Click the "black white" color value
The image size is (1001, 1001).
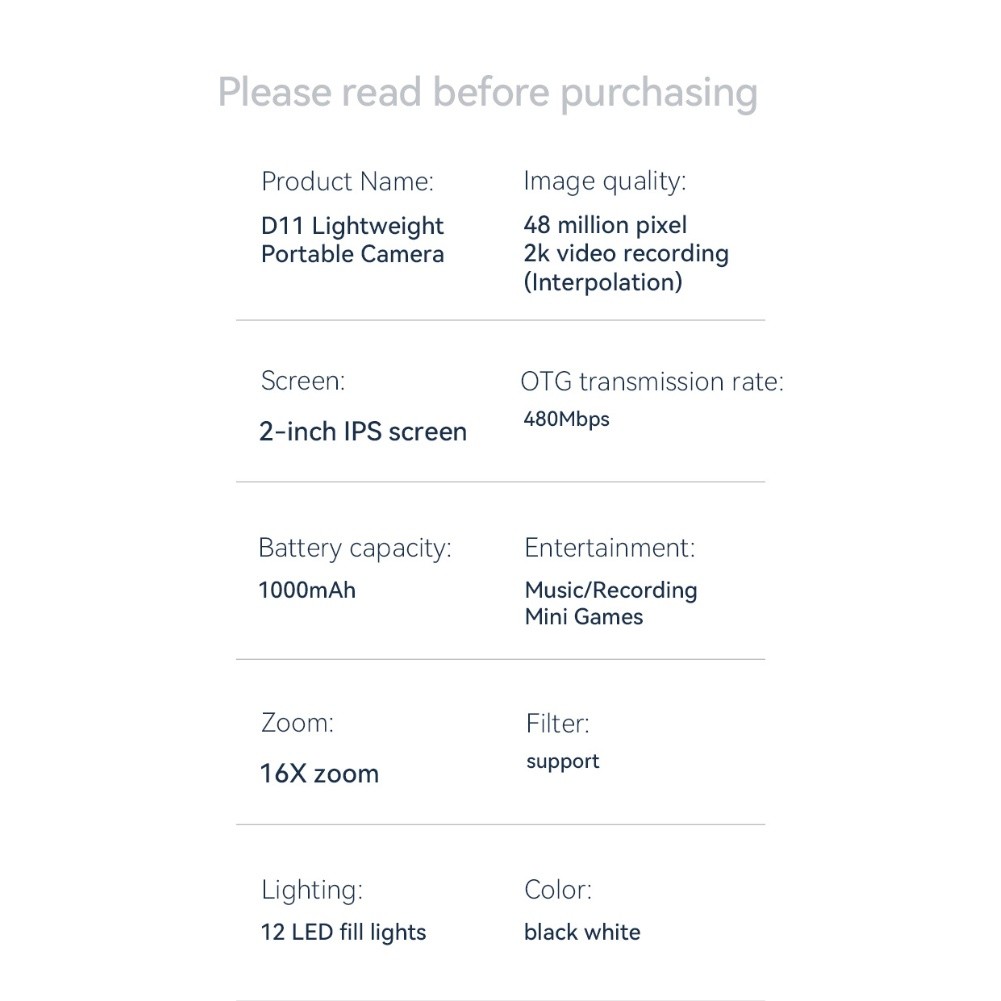tap(581, 933)
